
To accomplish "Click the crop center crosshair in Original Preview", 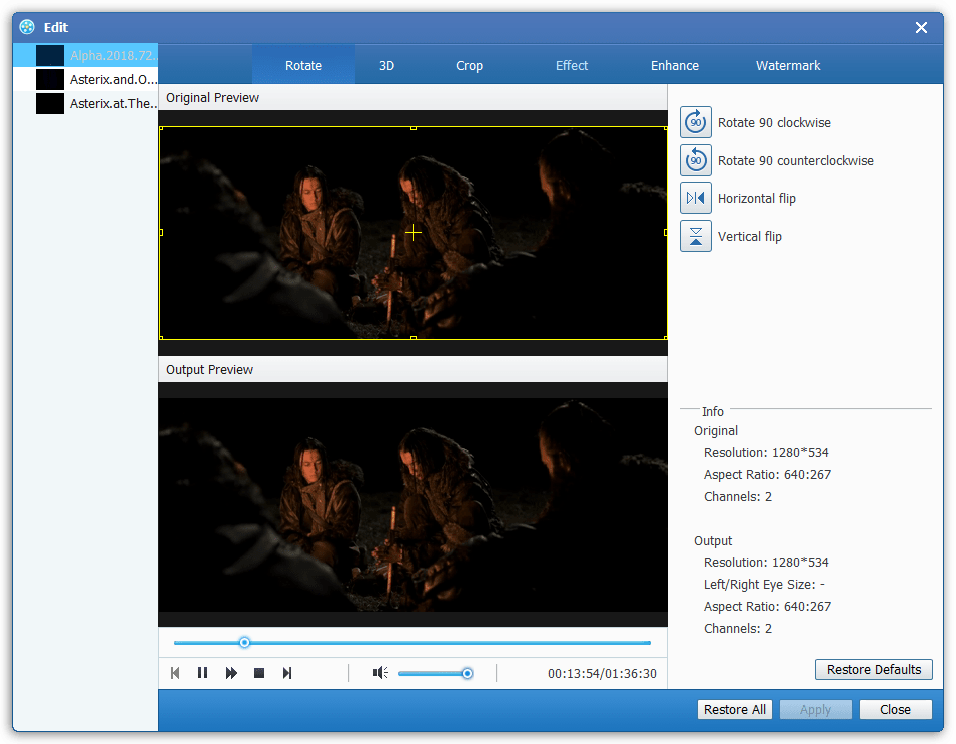I will pyautogui.click(x=413, y=232).
